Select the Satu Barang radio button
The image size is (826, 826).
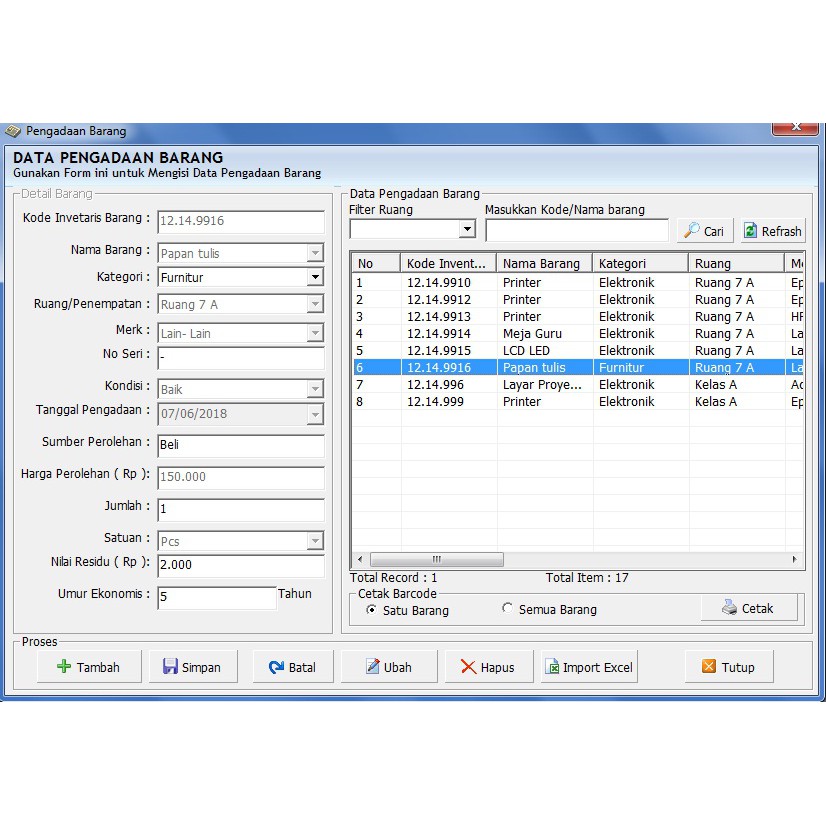coord(371,609)
